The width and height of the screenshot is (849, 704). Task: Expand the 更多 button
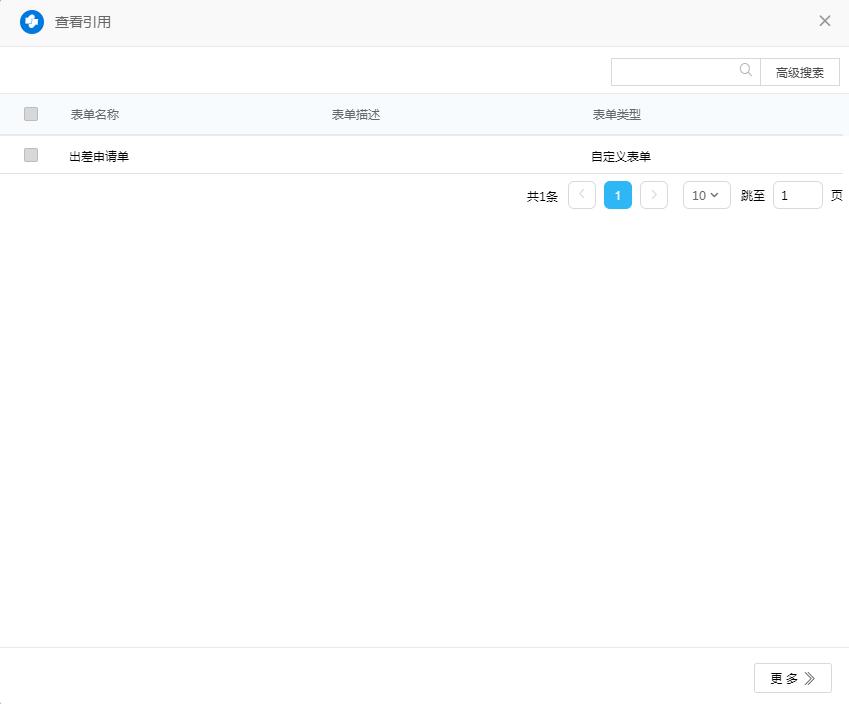click(792, 678)
